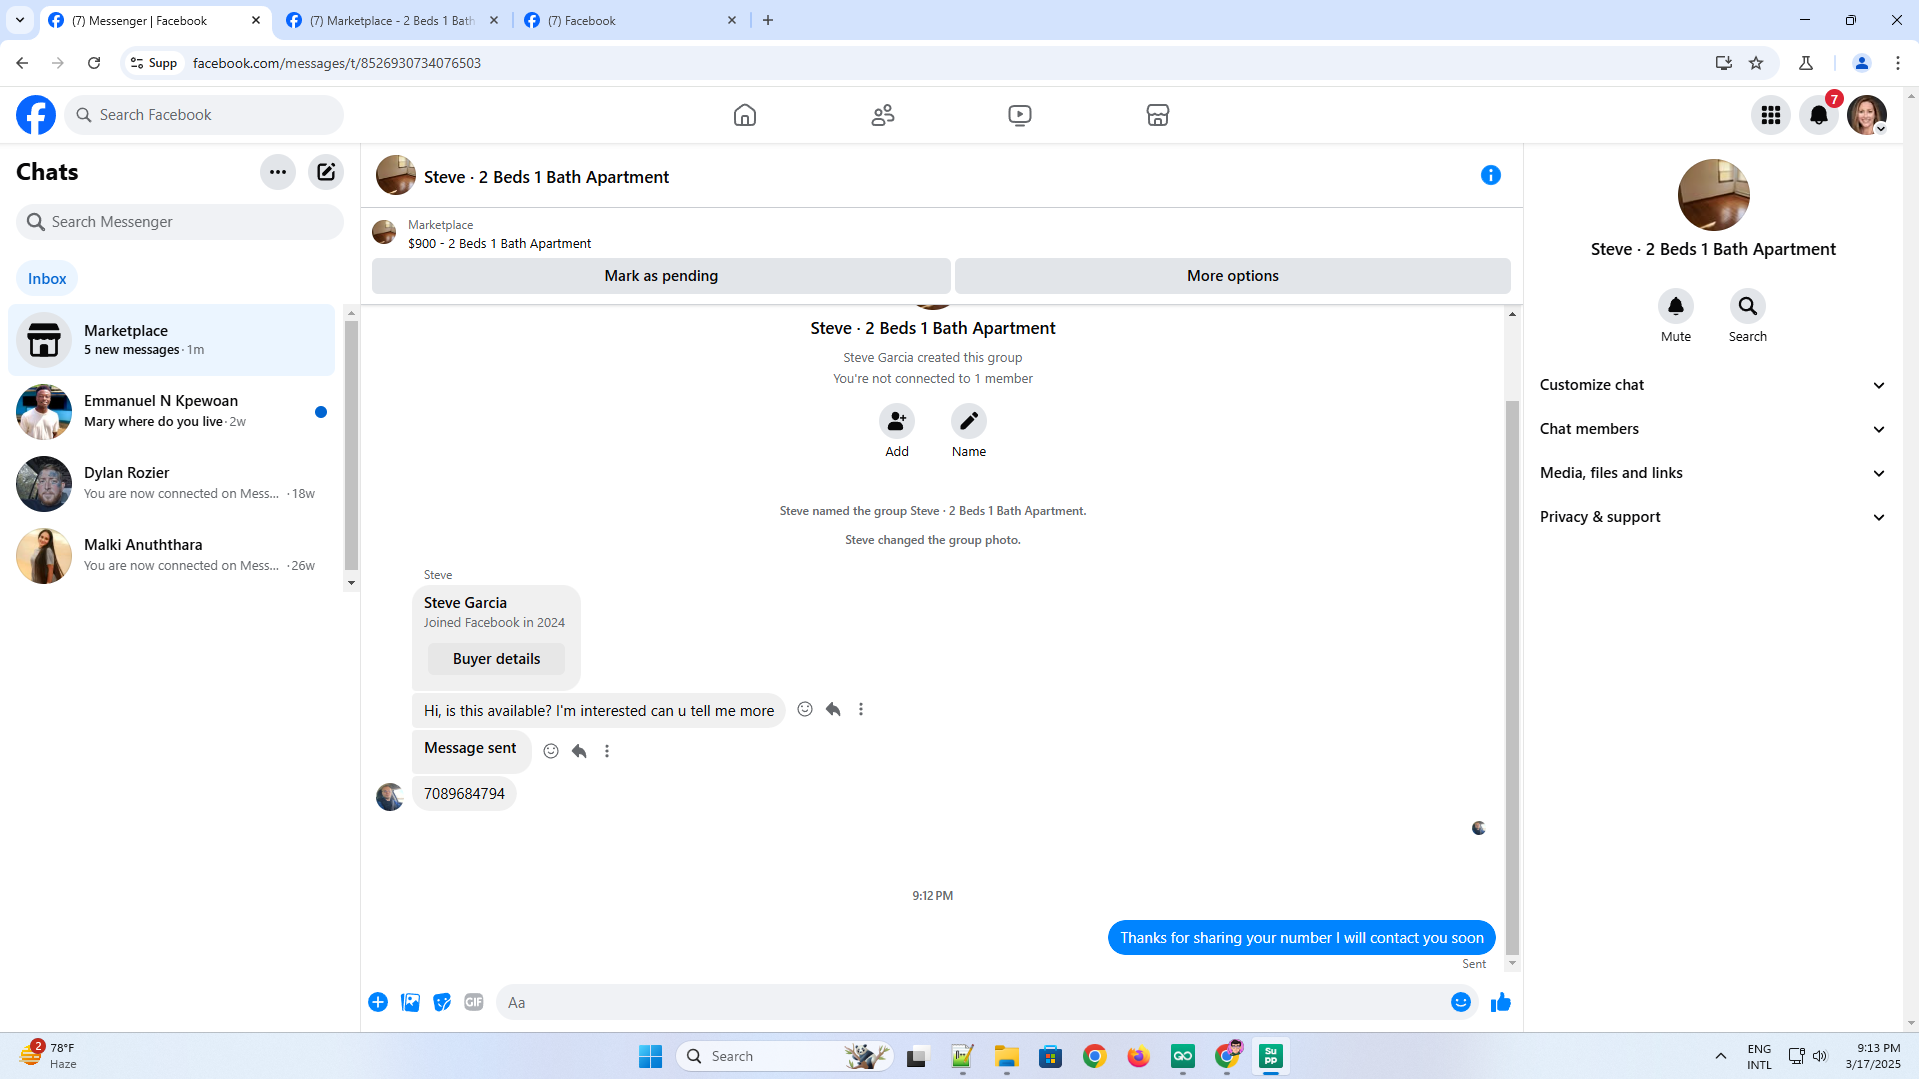Open the account profile picture menu

coord(1867,115)
